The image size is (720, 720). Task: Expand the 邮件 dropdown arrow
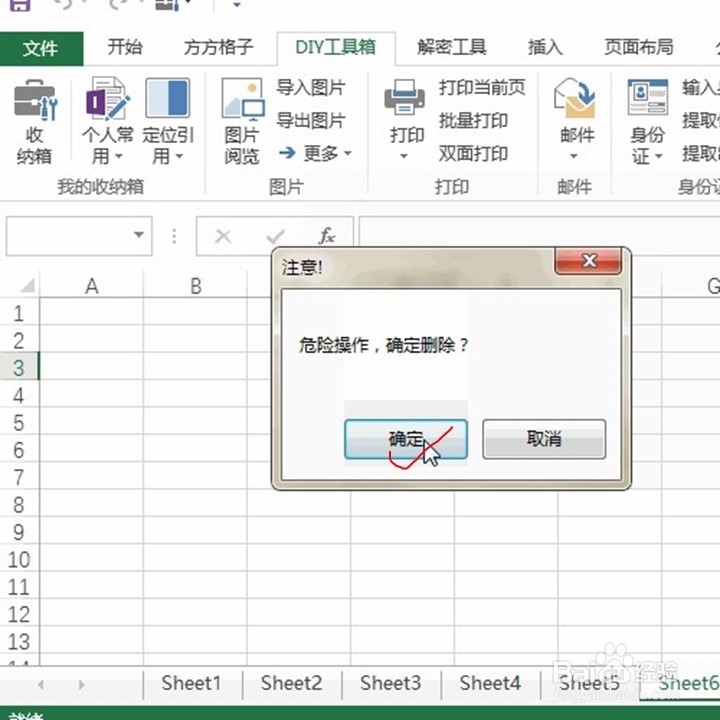(574, 156)
